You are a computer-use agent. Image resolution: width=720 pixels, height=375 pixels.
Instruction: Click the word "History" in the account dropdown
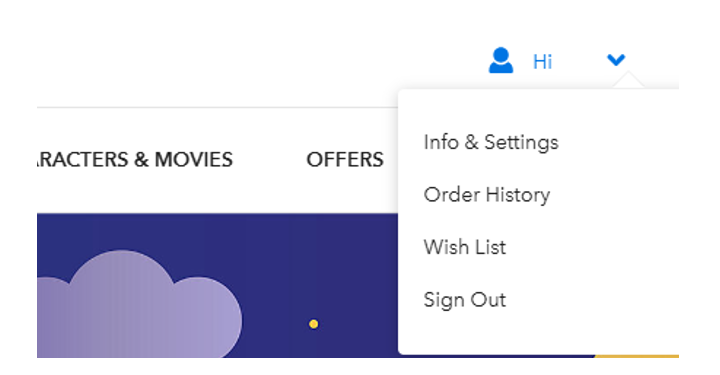coord(518,195)
